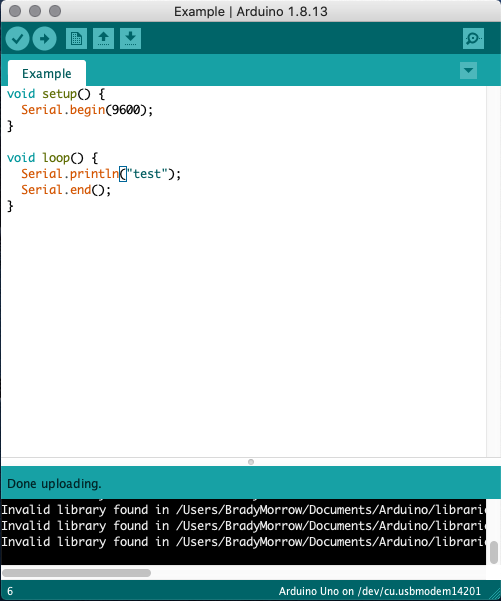Save the sketch with down-arrow icon
501x601 pixels.
click(130, 38)
